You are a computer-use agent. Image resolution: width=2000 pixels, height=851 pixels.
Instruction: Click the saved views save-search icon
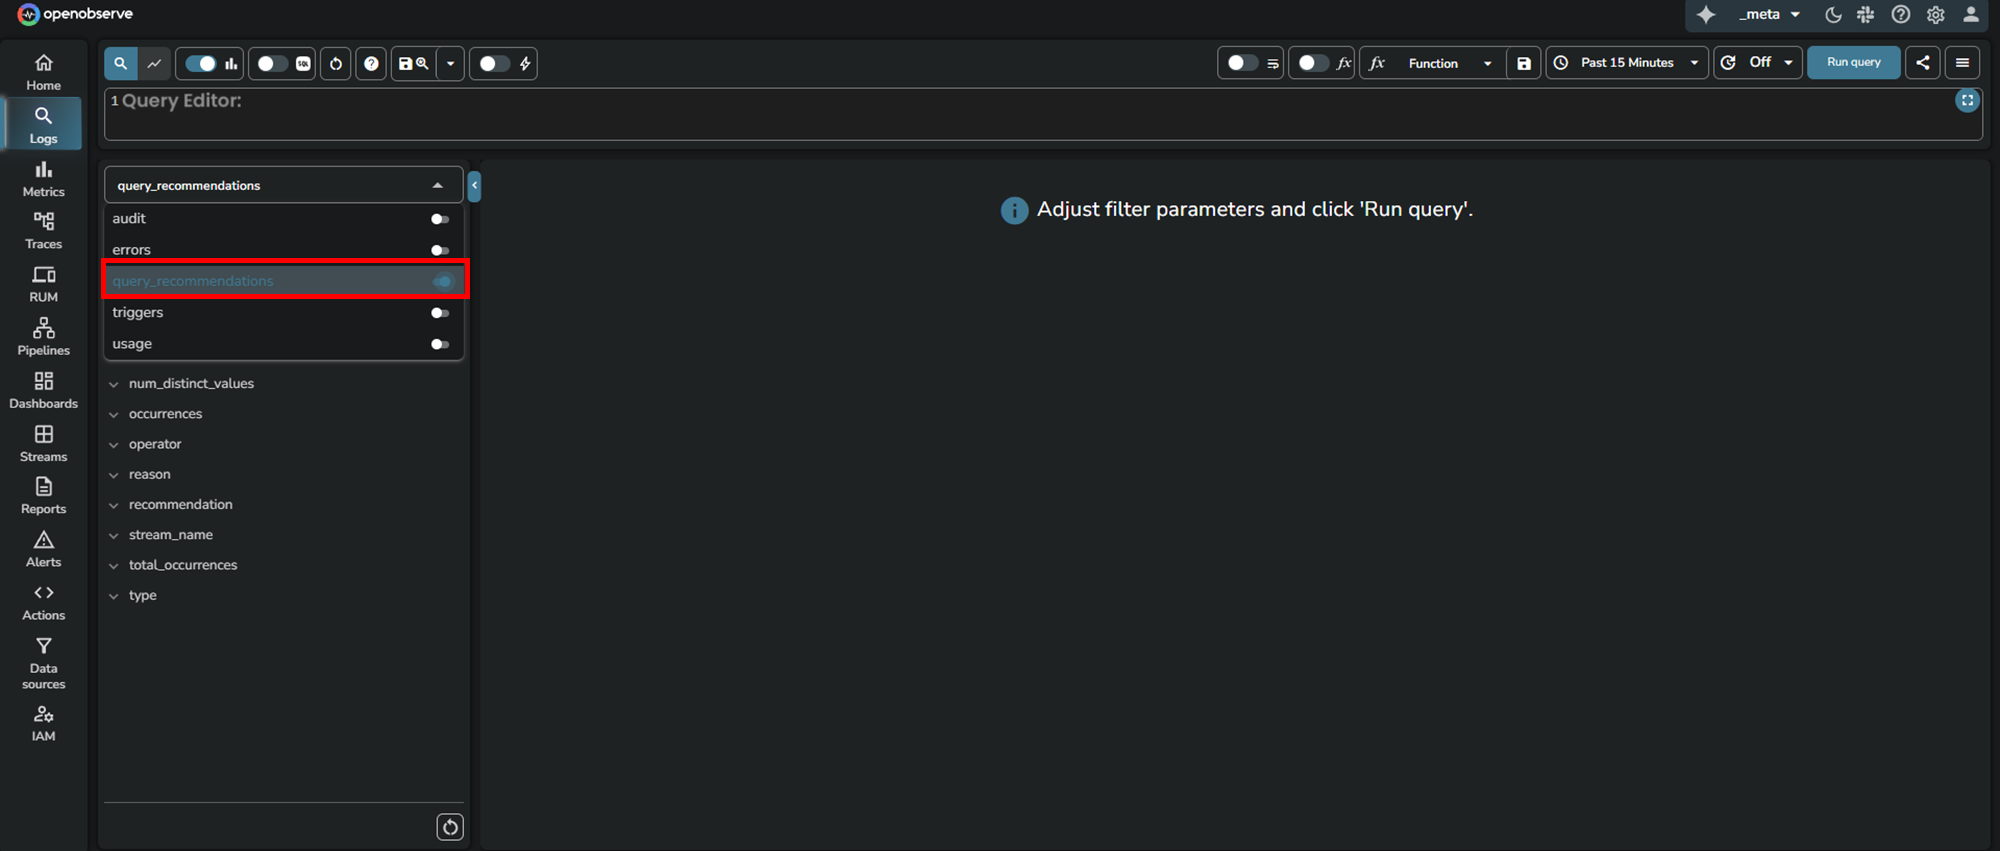point(414,63)
